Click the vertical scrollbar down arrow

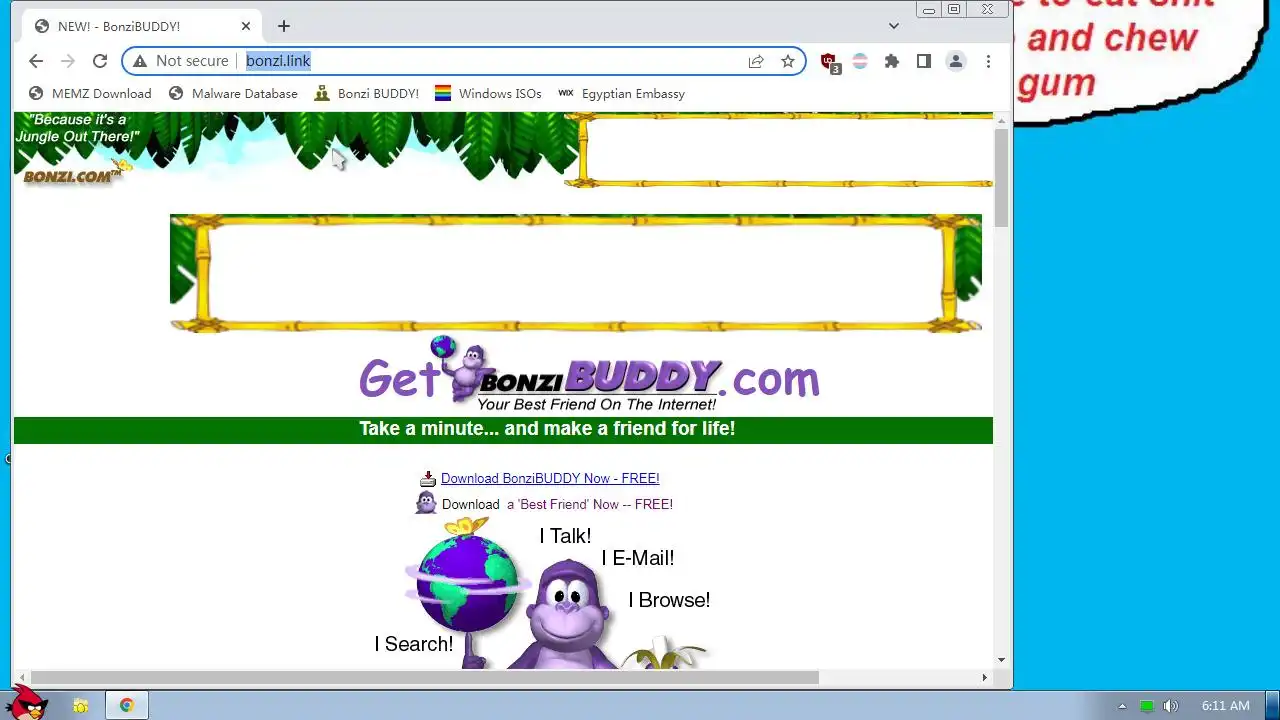pyautogui.click(x=1002, y=660)
